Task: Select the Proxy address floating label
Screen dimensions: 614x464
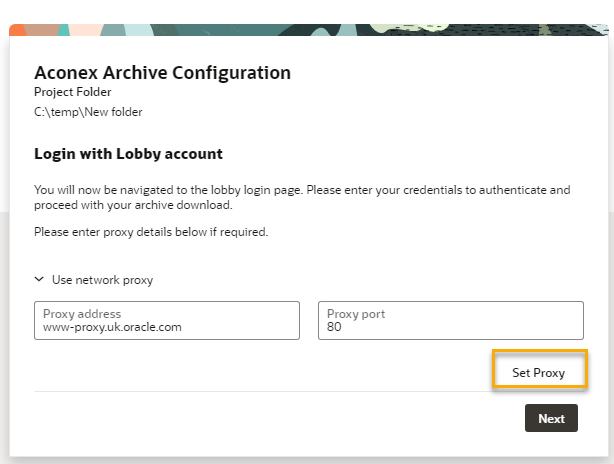Action: tap(82, 314)
